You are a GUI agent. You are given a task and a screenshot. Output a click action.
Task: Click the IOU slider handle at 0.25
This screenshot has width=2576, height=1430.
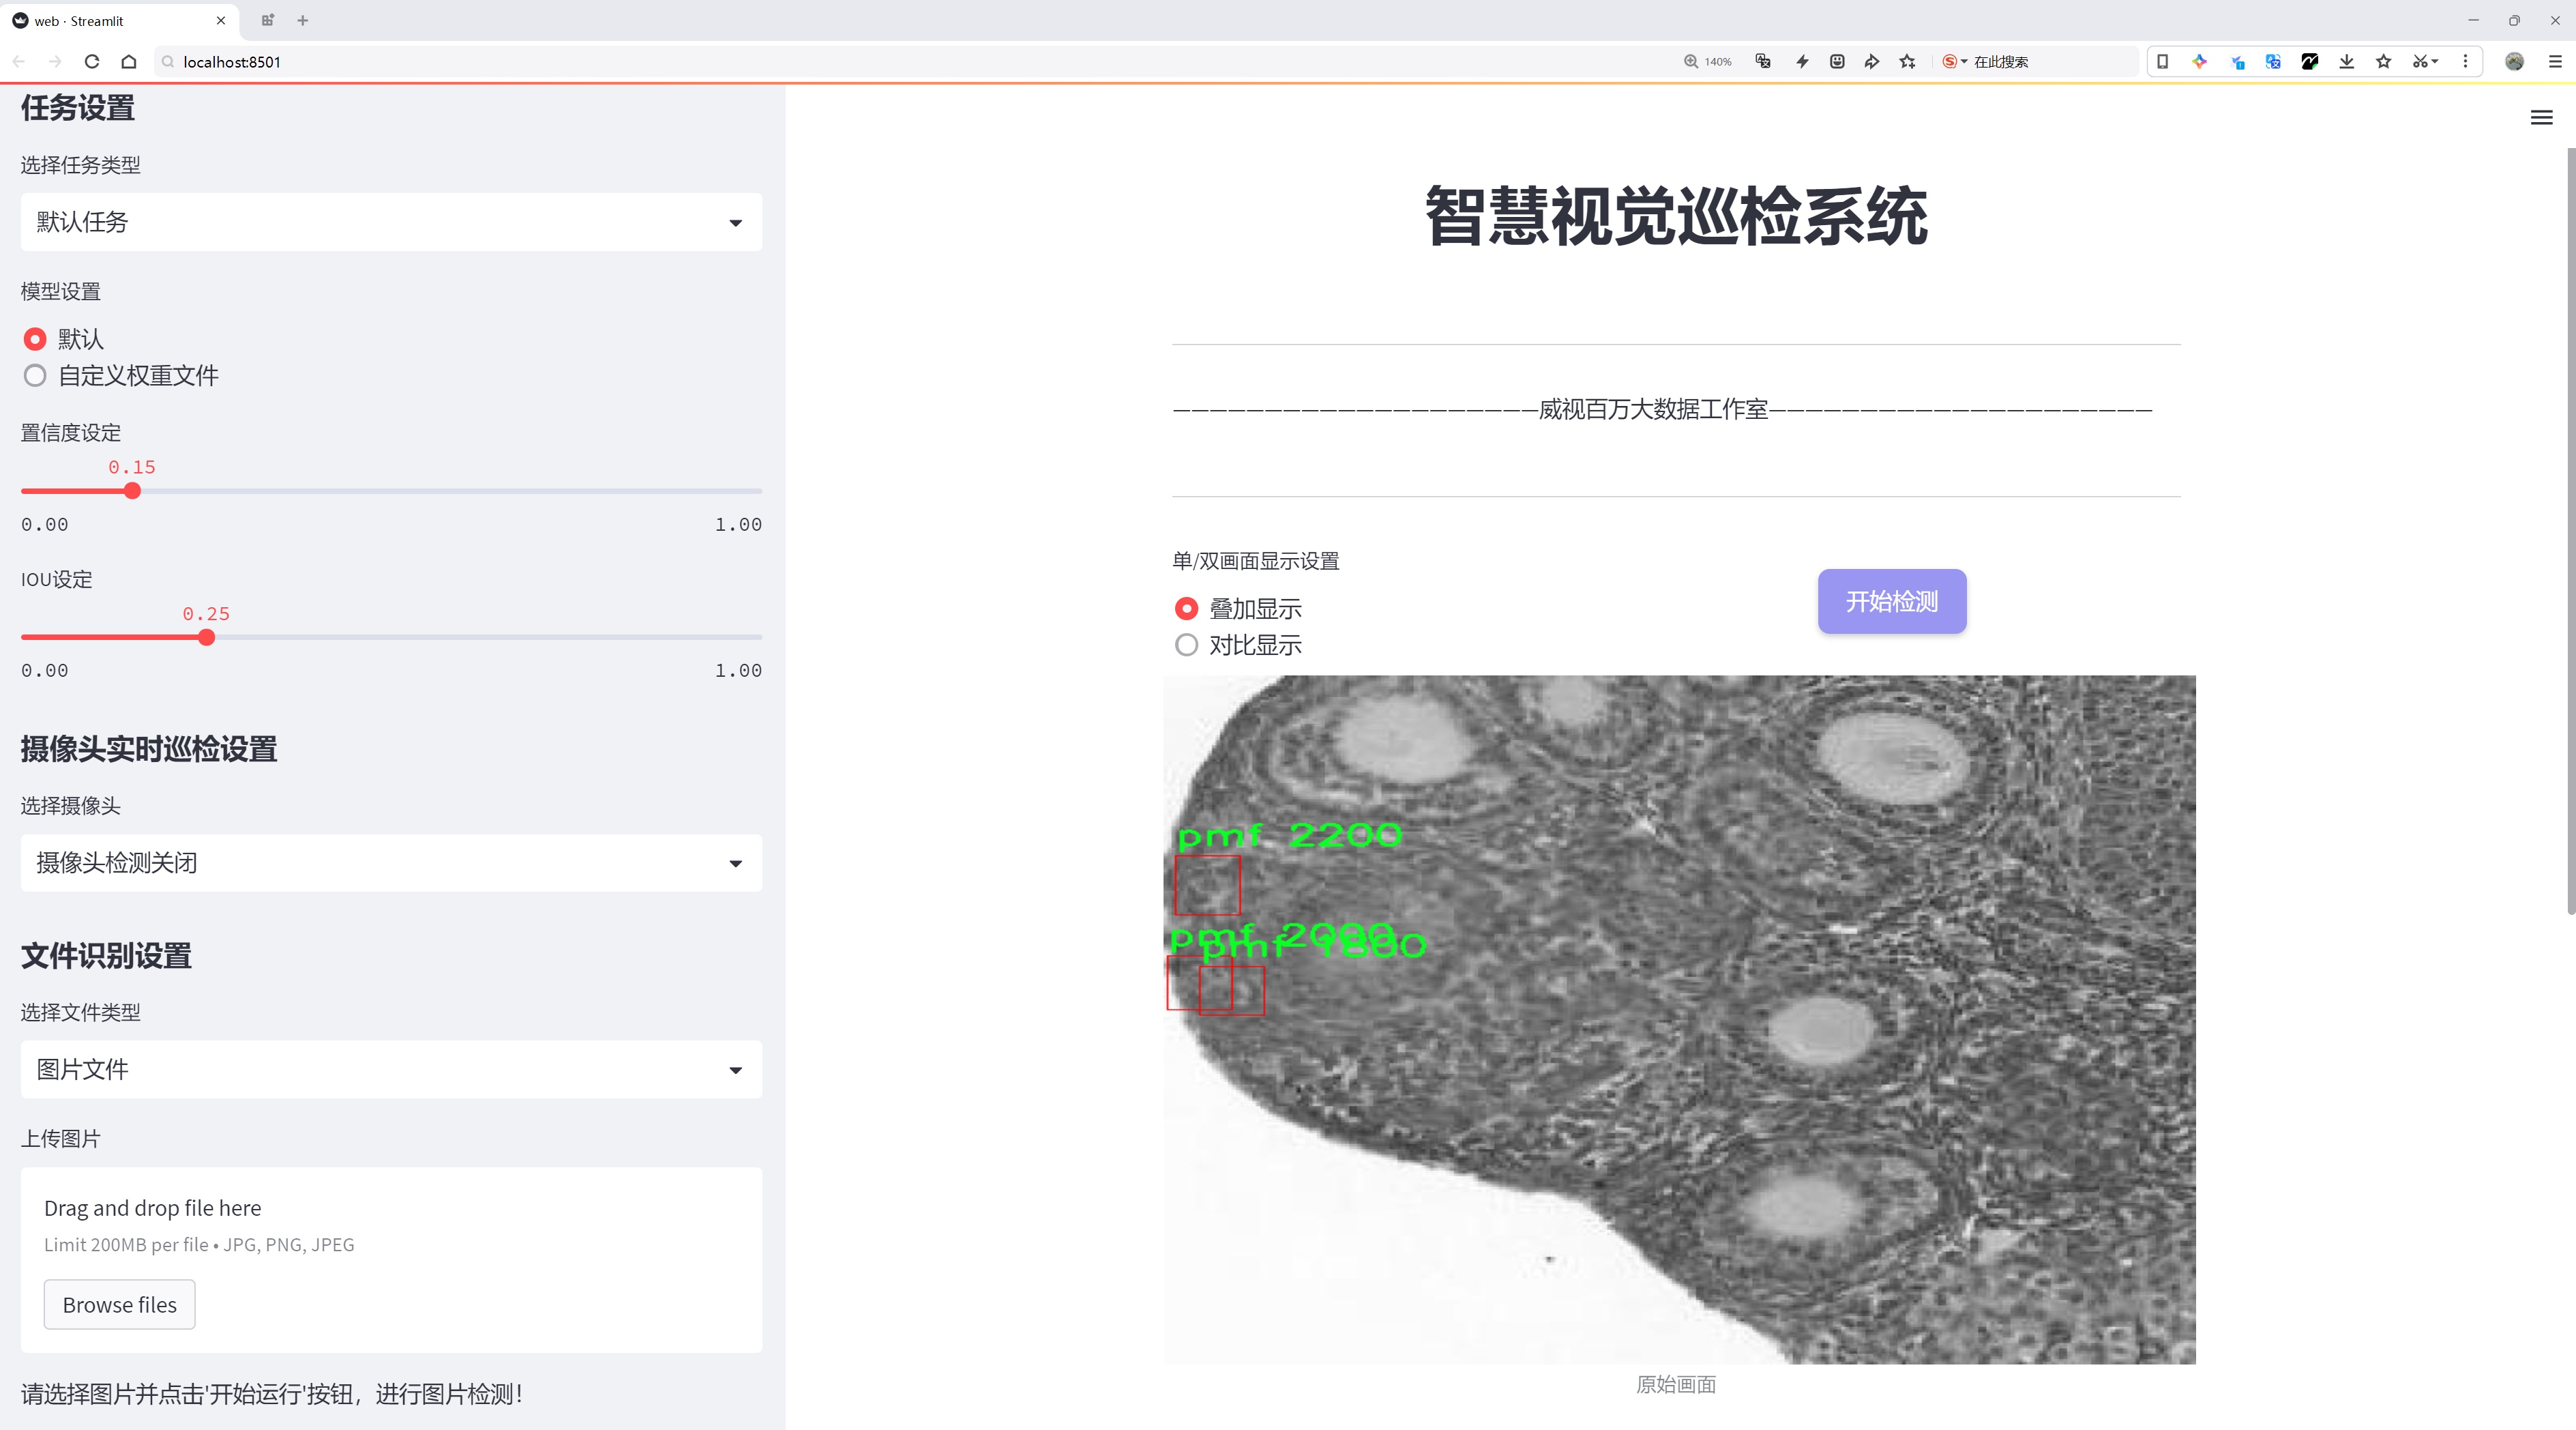(x=206, y=637)
